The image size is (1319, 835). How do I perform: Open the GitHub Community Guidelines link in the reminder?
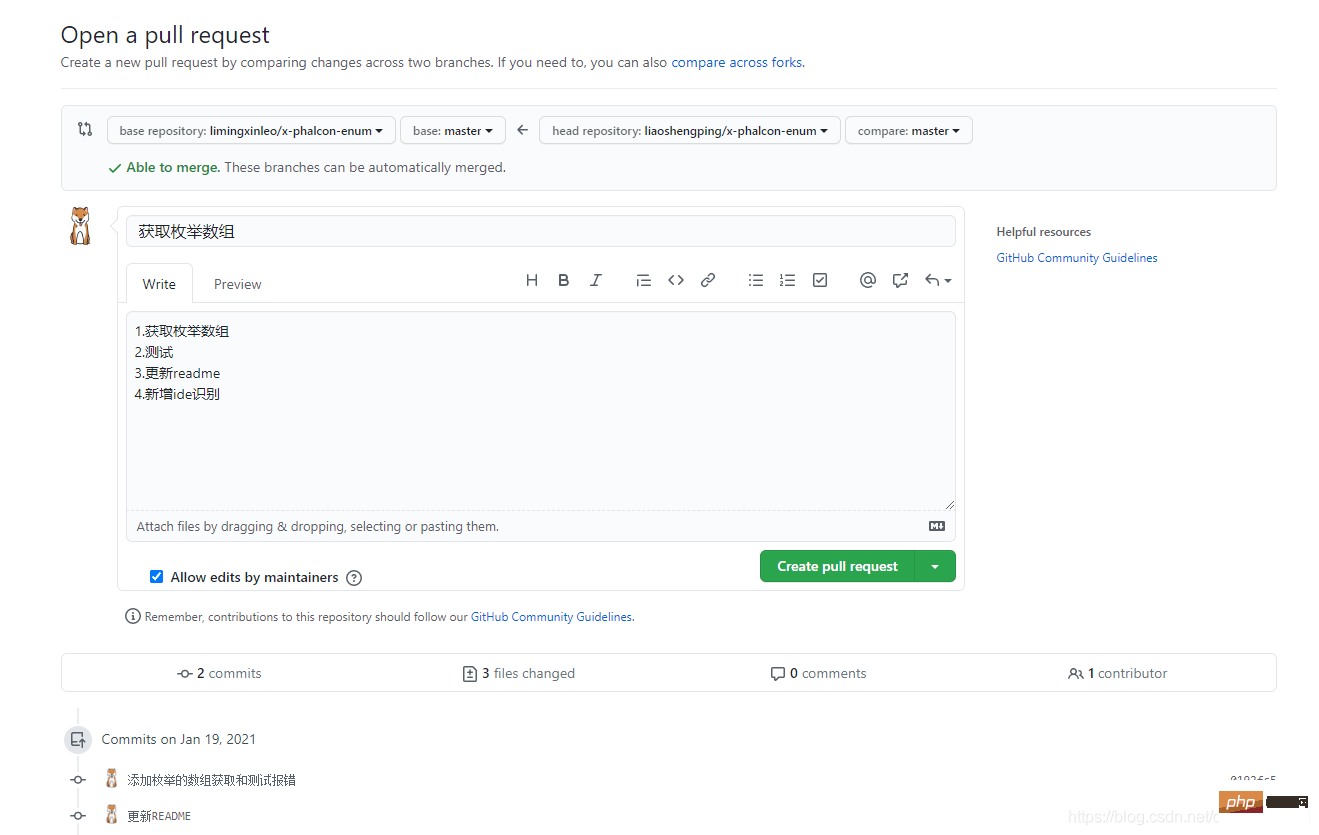pos(551,617)
